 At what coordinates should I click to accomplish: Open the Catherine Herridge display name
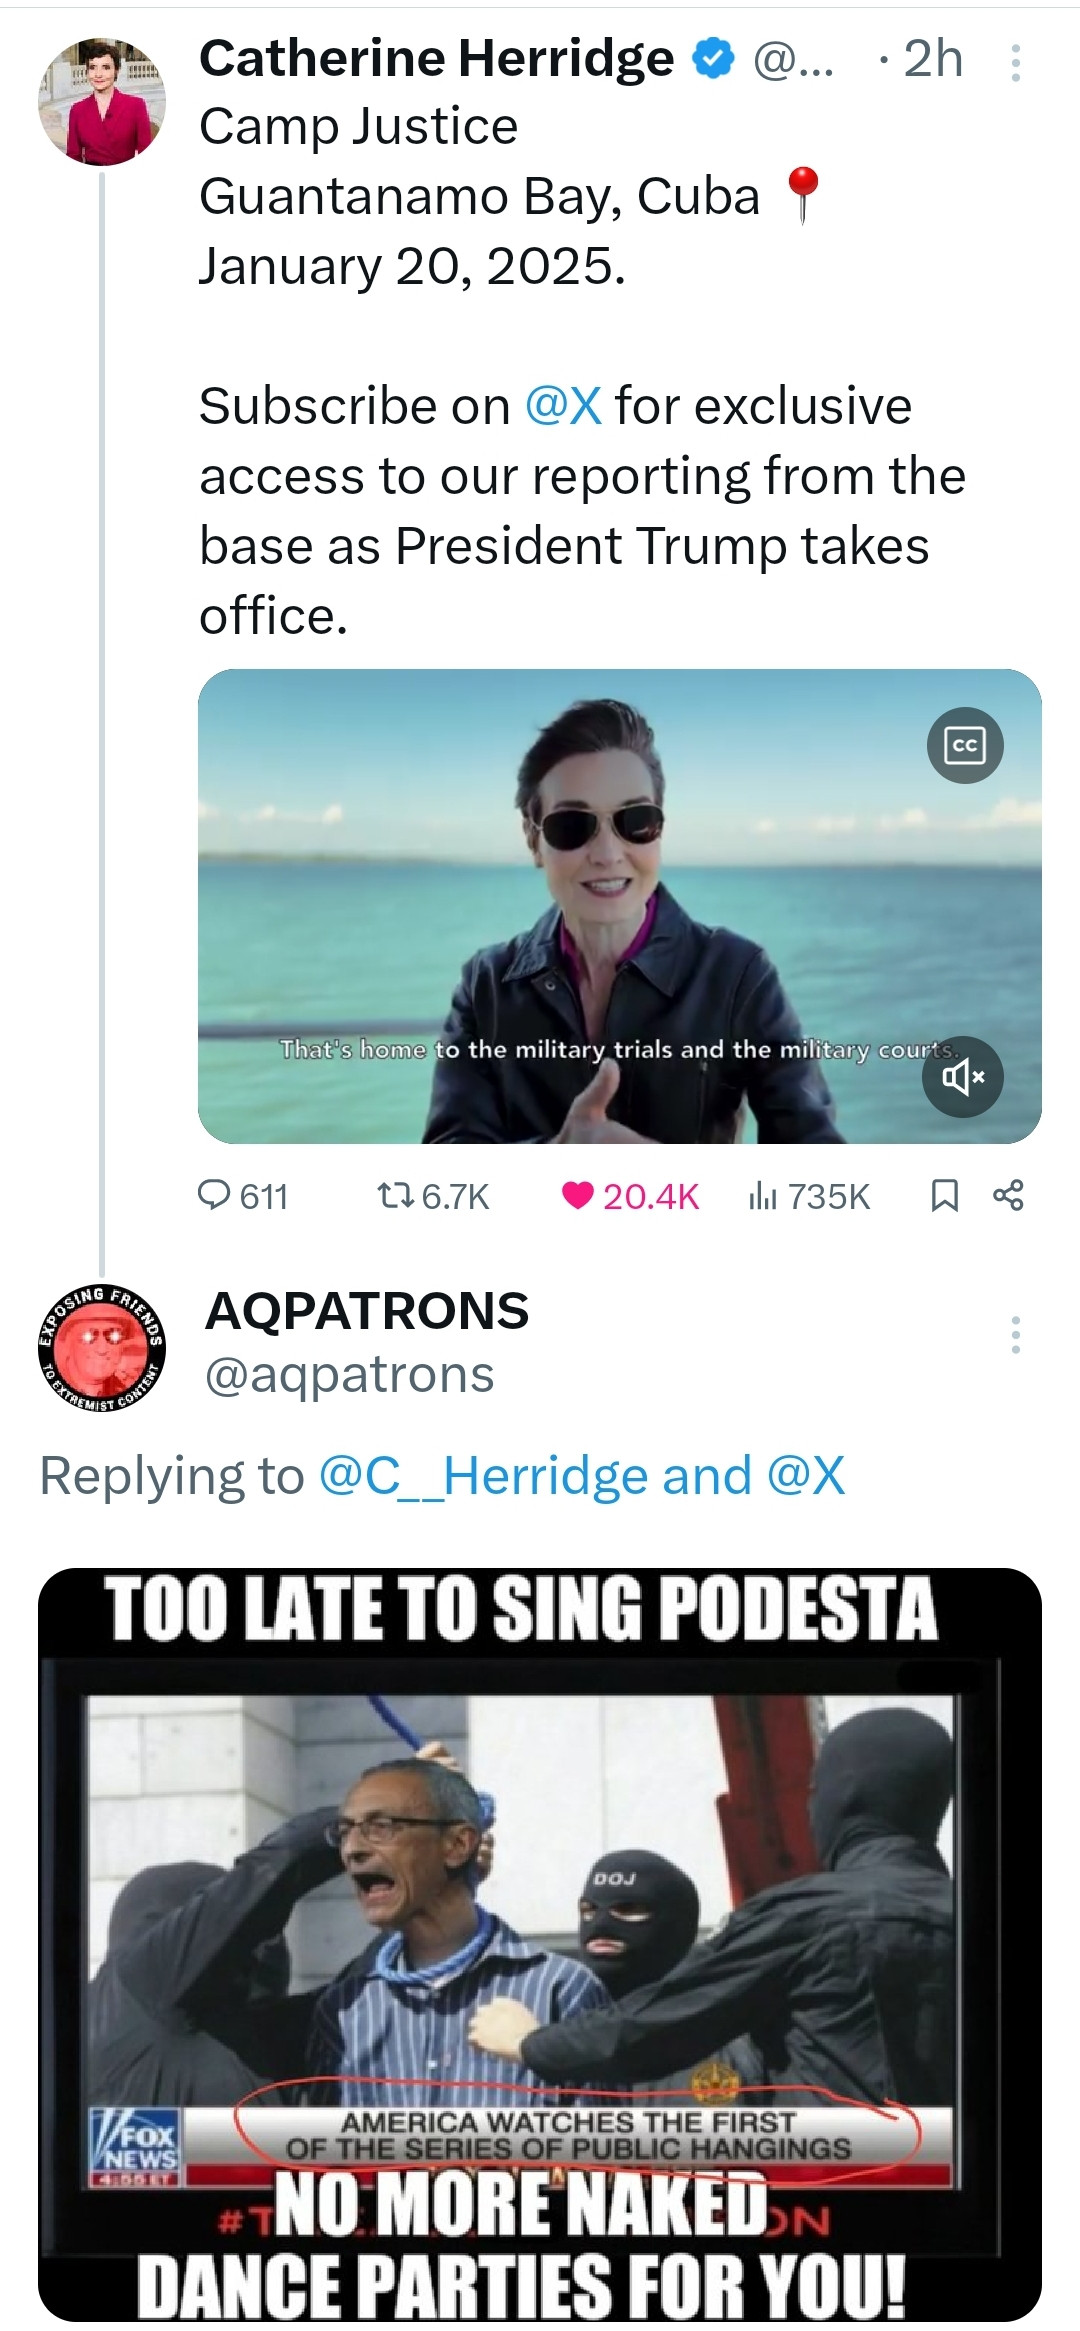(x=436, y=59)
